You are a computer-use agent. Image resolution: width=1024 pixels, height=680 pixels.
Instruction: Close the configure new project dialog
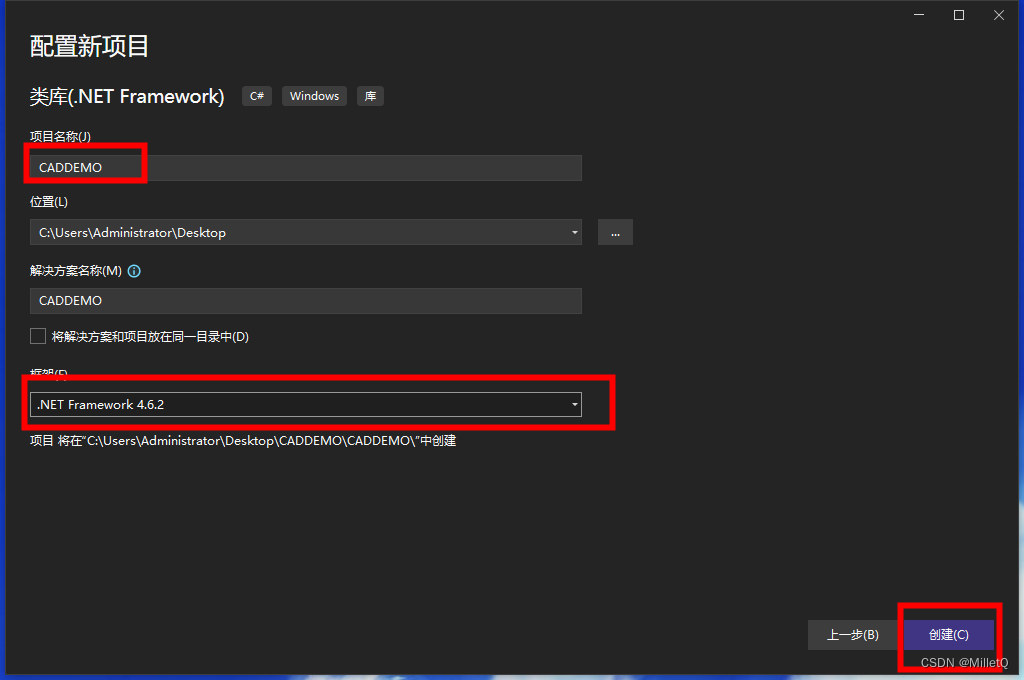[x=999, y=15]
